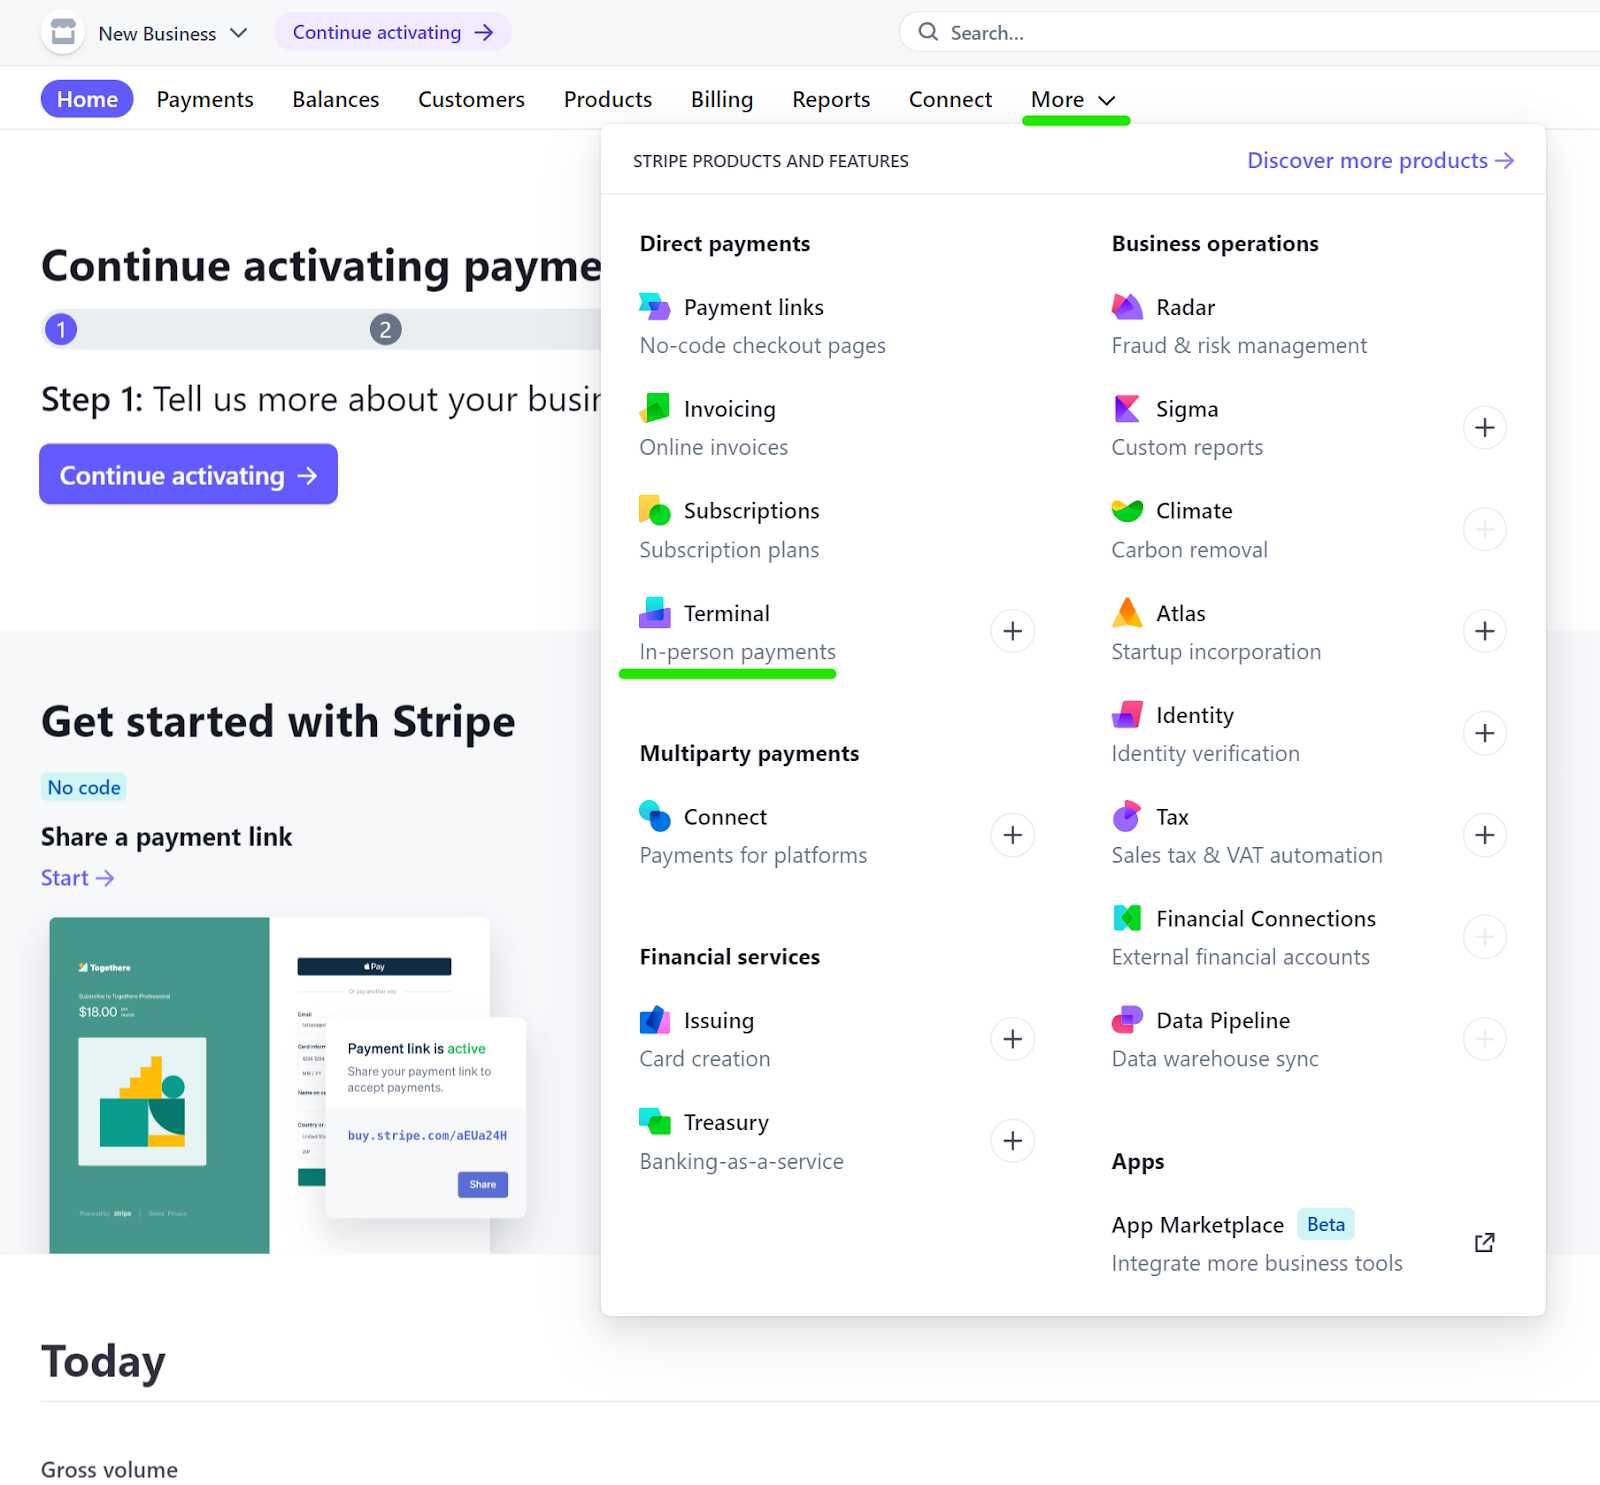This screenshot has height=1485, width=1600.
Task: Click Data Pipeline faded plus button
Action: pos(1485,1039)
